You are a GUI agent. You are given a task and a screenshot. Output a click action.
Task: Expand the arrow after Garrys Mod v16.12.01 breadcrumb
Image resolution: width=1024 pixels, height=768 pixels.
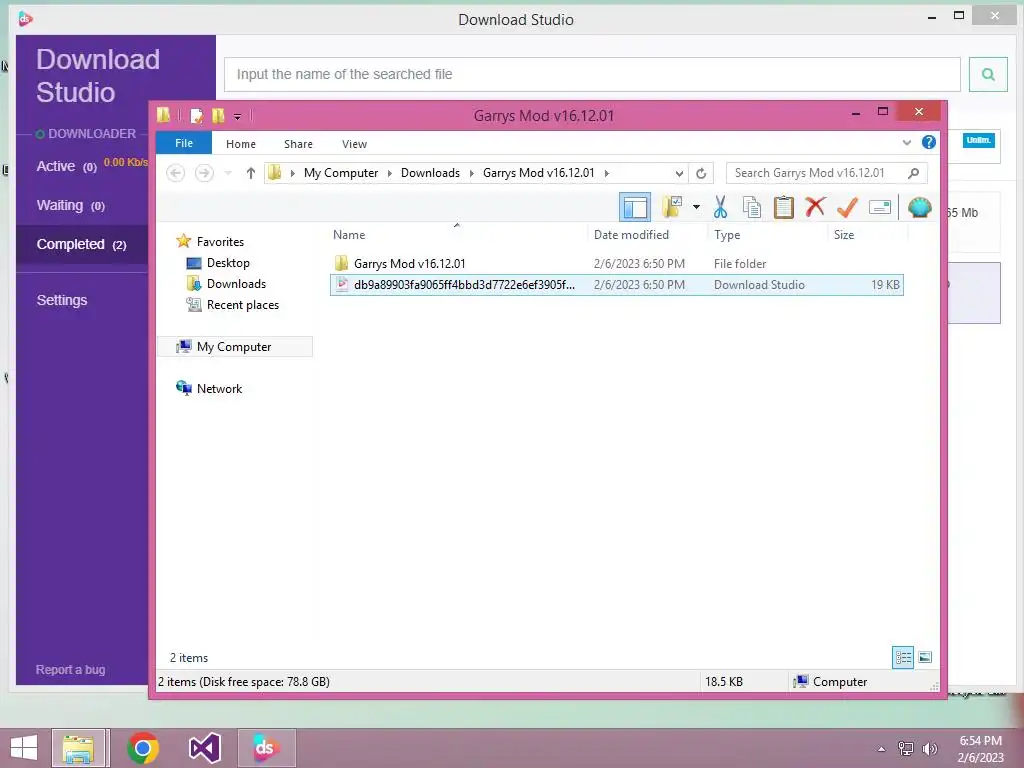[x=607, y=173]
